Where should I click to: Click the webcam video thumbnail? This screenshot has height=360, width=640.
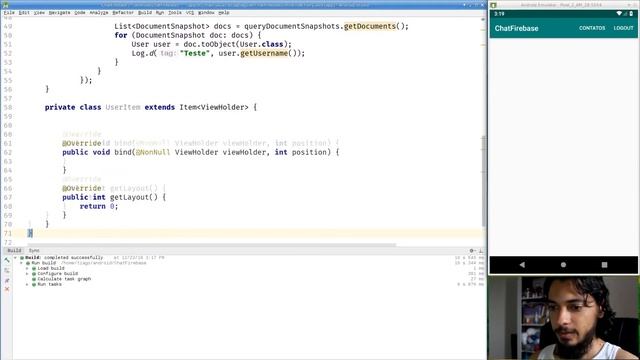coord(564,318)
